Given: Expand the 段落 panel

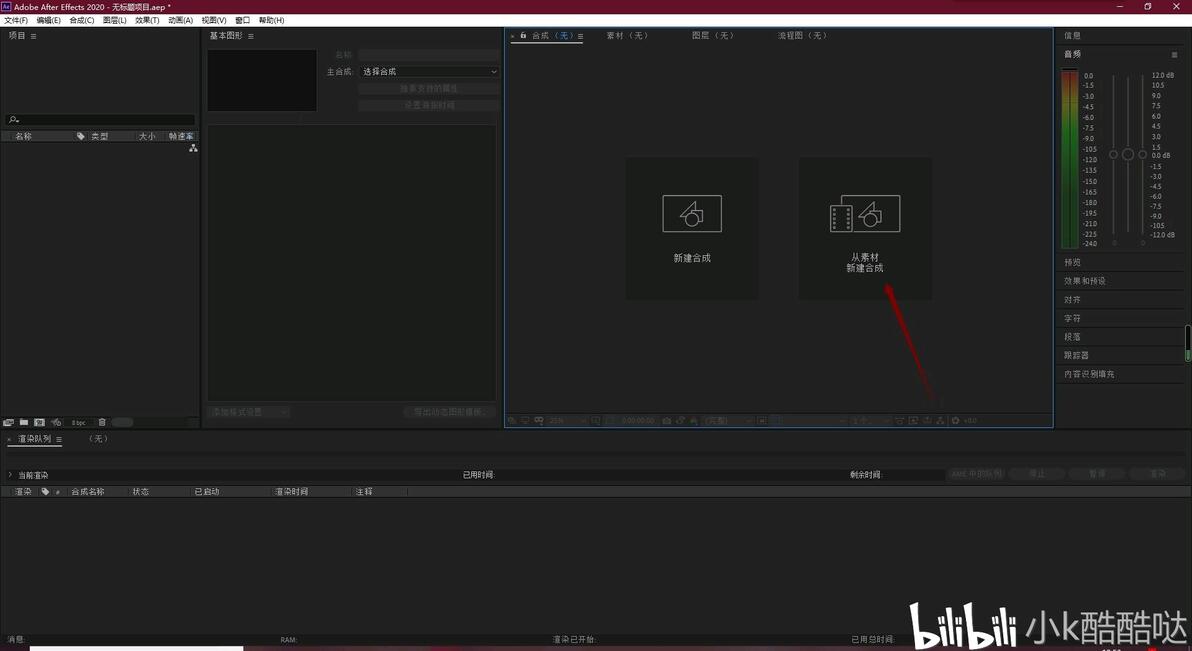Looking at the screenshot, I should 1073,337.
